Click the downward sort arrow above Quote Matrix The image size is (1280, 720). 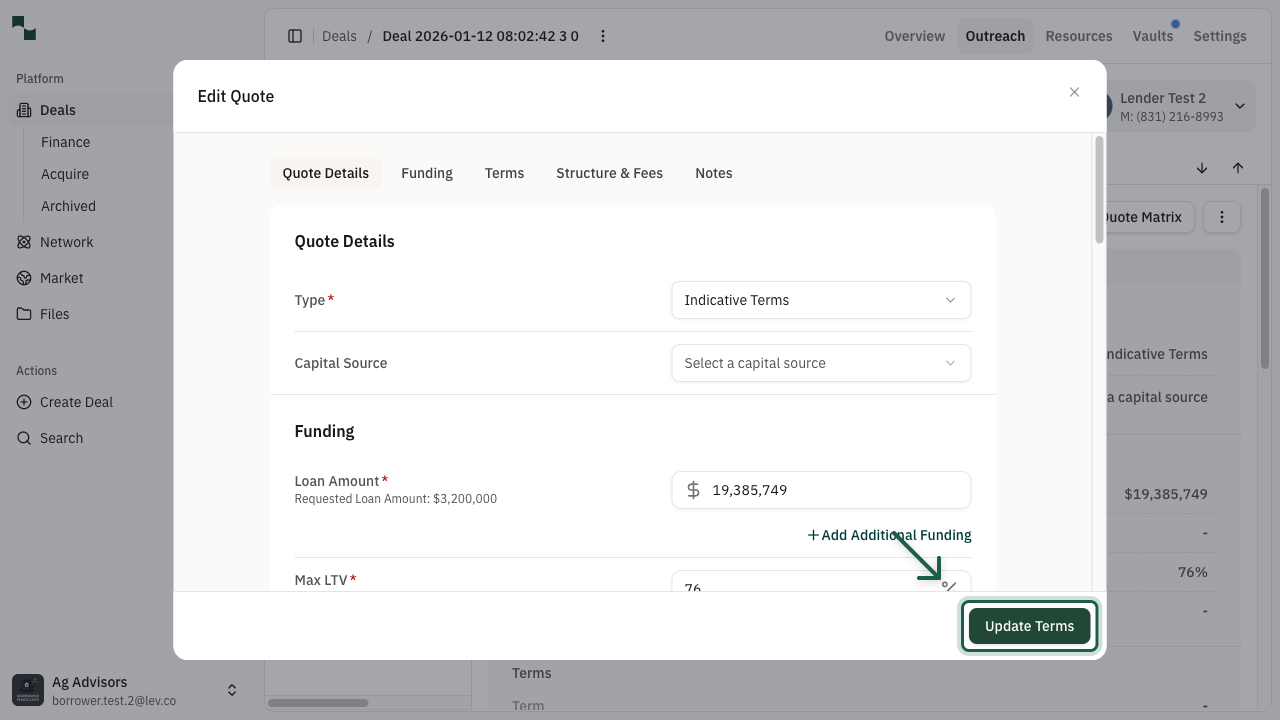(1202, 168)
